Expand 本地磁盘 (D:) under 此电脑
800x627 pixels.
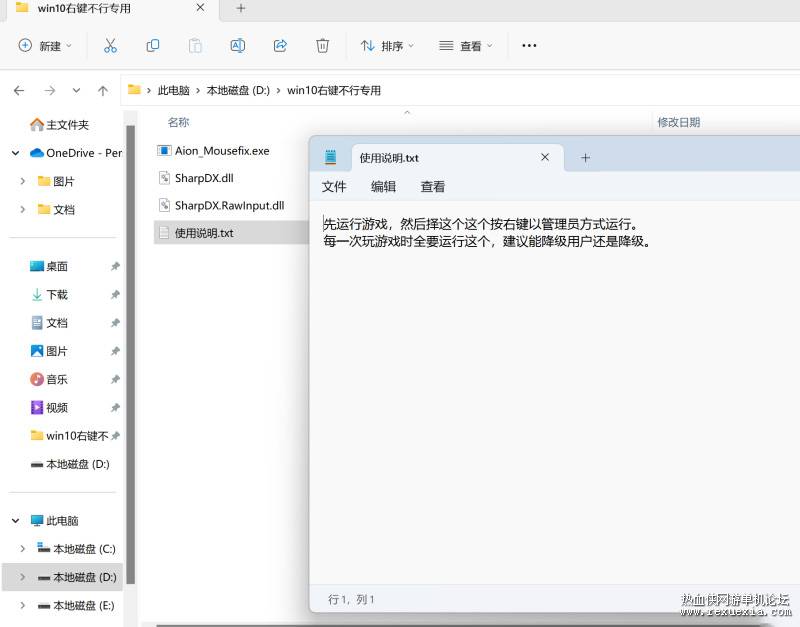coord(22,577)
